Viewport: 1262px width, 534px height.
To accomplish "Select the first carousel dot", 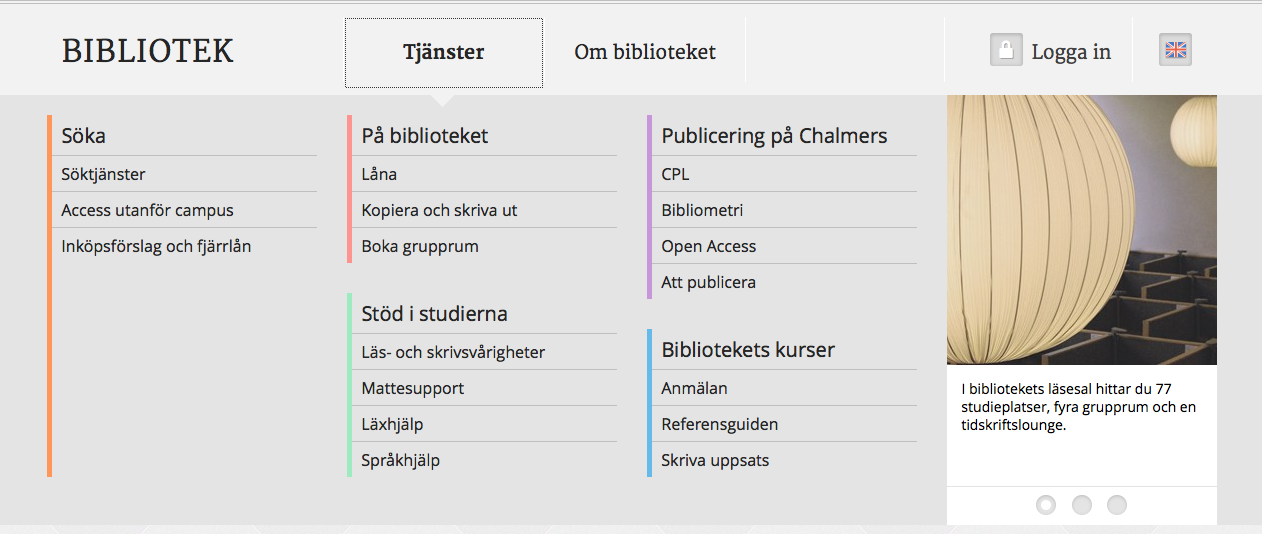I will pyautogui.click(x=1046, y=505).
